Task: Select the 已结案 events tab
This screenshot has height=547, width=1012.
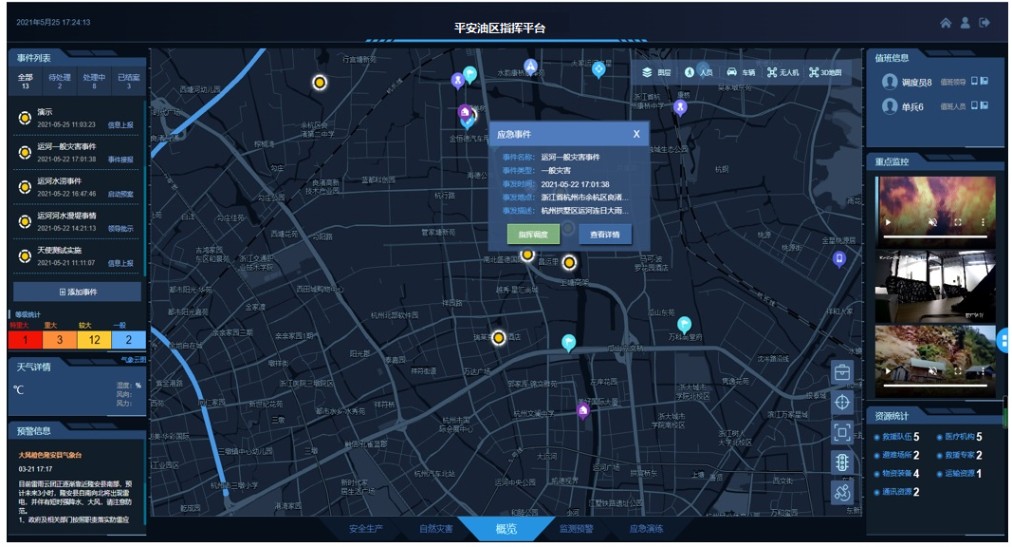Action: click(128, 81)
